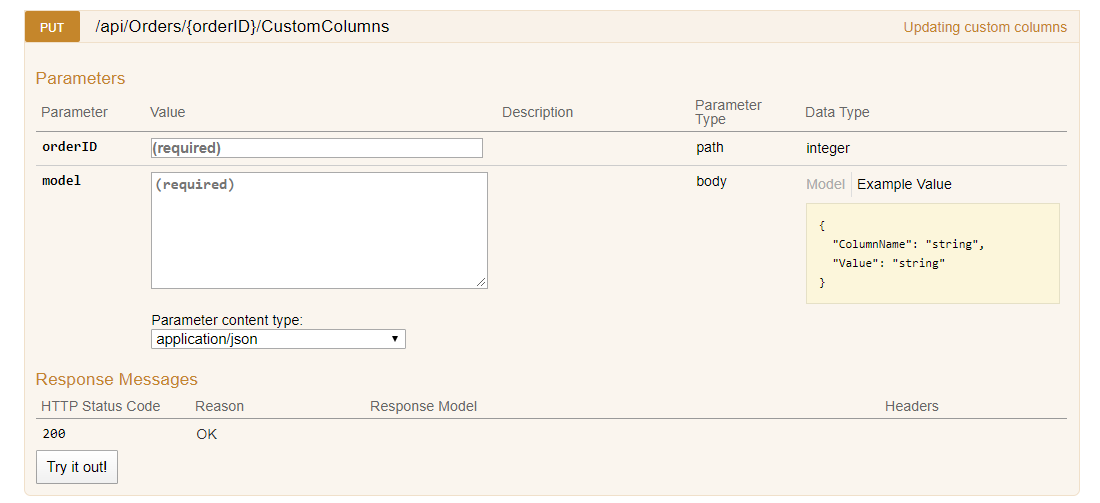Select the Example Value tab

tap(904, 185)
